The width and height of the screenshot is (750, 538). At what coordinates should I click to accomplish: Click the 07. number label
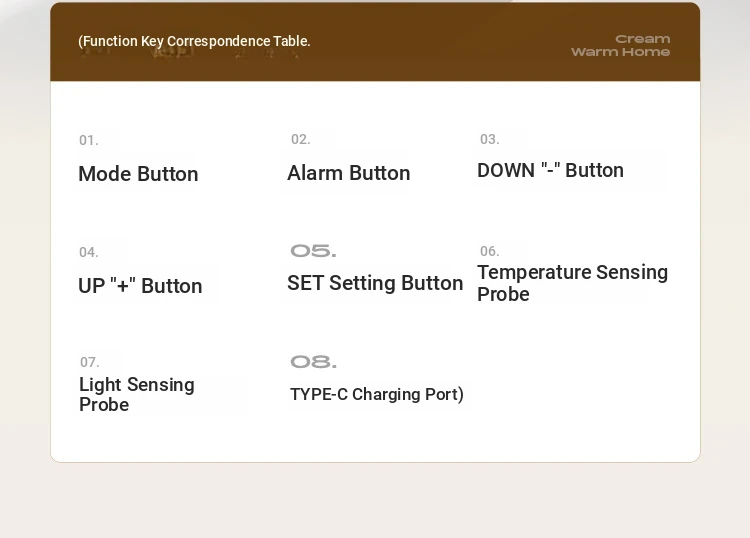tap(89, 362)
